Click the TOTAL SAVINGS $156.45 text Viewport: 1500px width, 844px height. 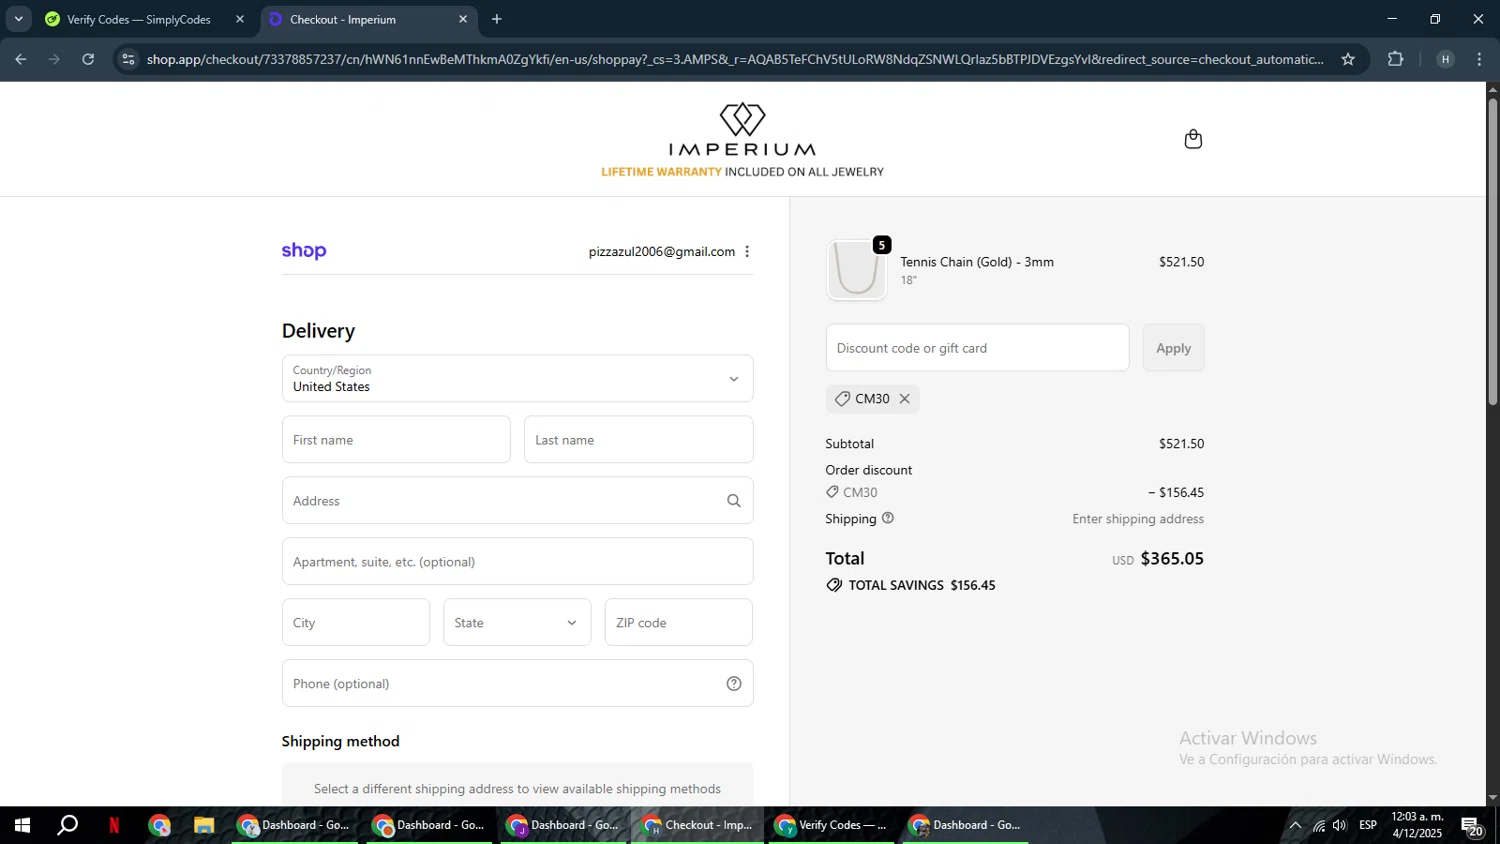pyautogui.click(x=921, y=586)
